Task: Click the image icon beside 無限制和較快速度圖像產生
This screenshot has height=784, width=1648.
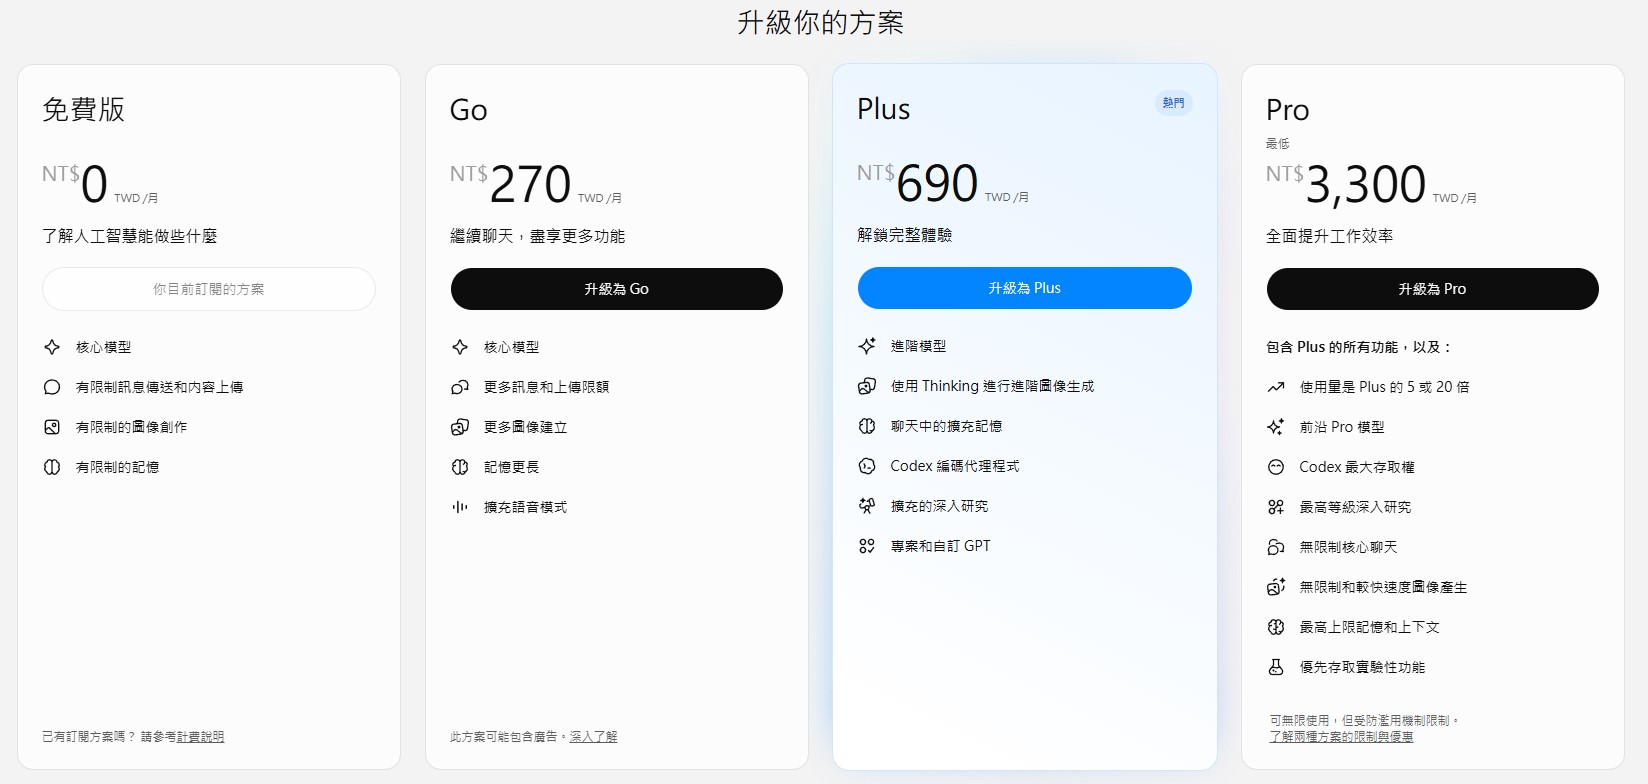Action: [x=1276, y=587]
